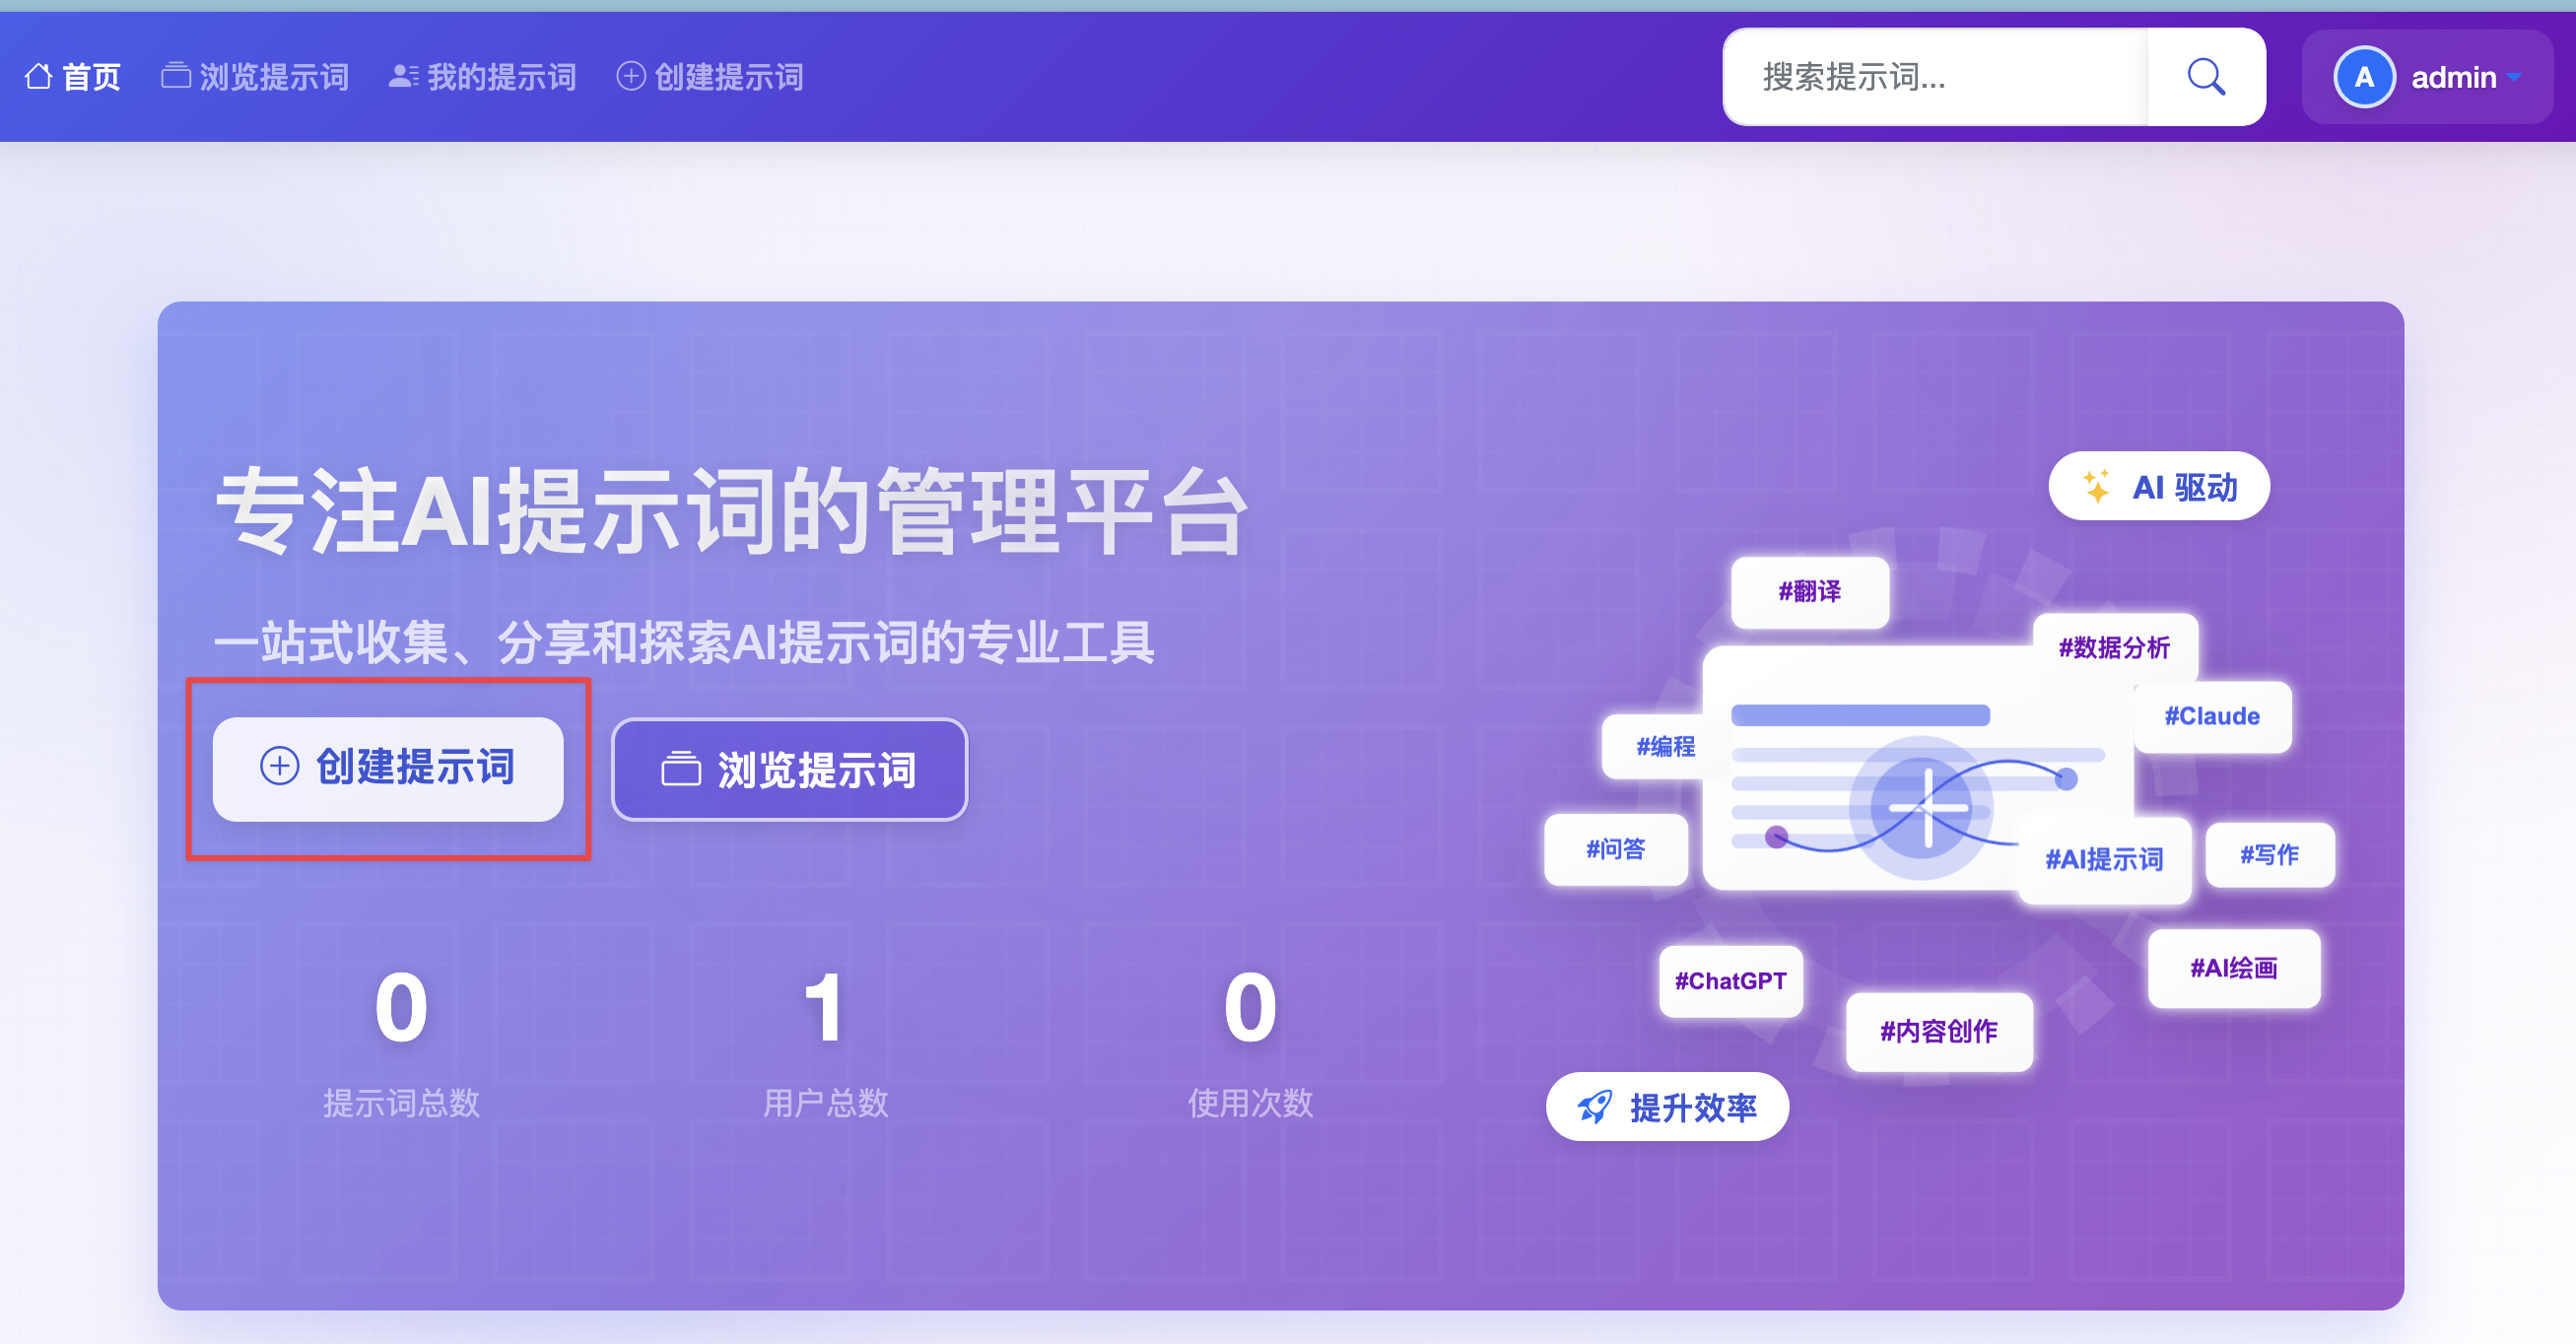Viewport: 2576px width, 1344px height.
Task: Click the plus-circle icon in navbar 创建提示词
Action: click(x=631, y=76)
